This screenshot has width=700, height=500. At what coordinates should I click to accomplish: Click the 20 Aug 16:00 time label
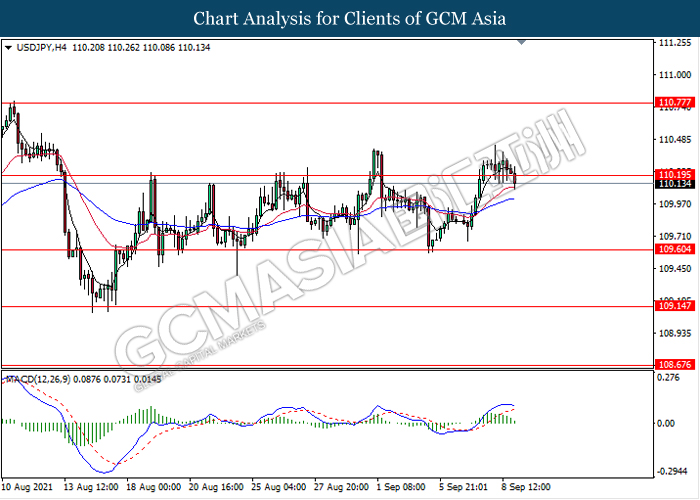click(x=216, y=487)
